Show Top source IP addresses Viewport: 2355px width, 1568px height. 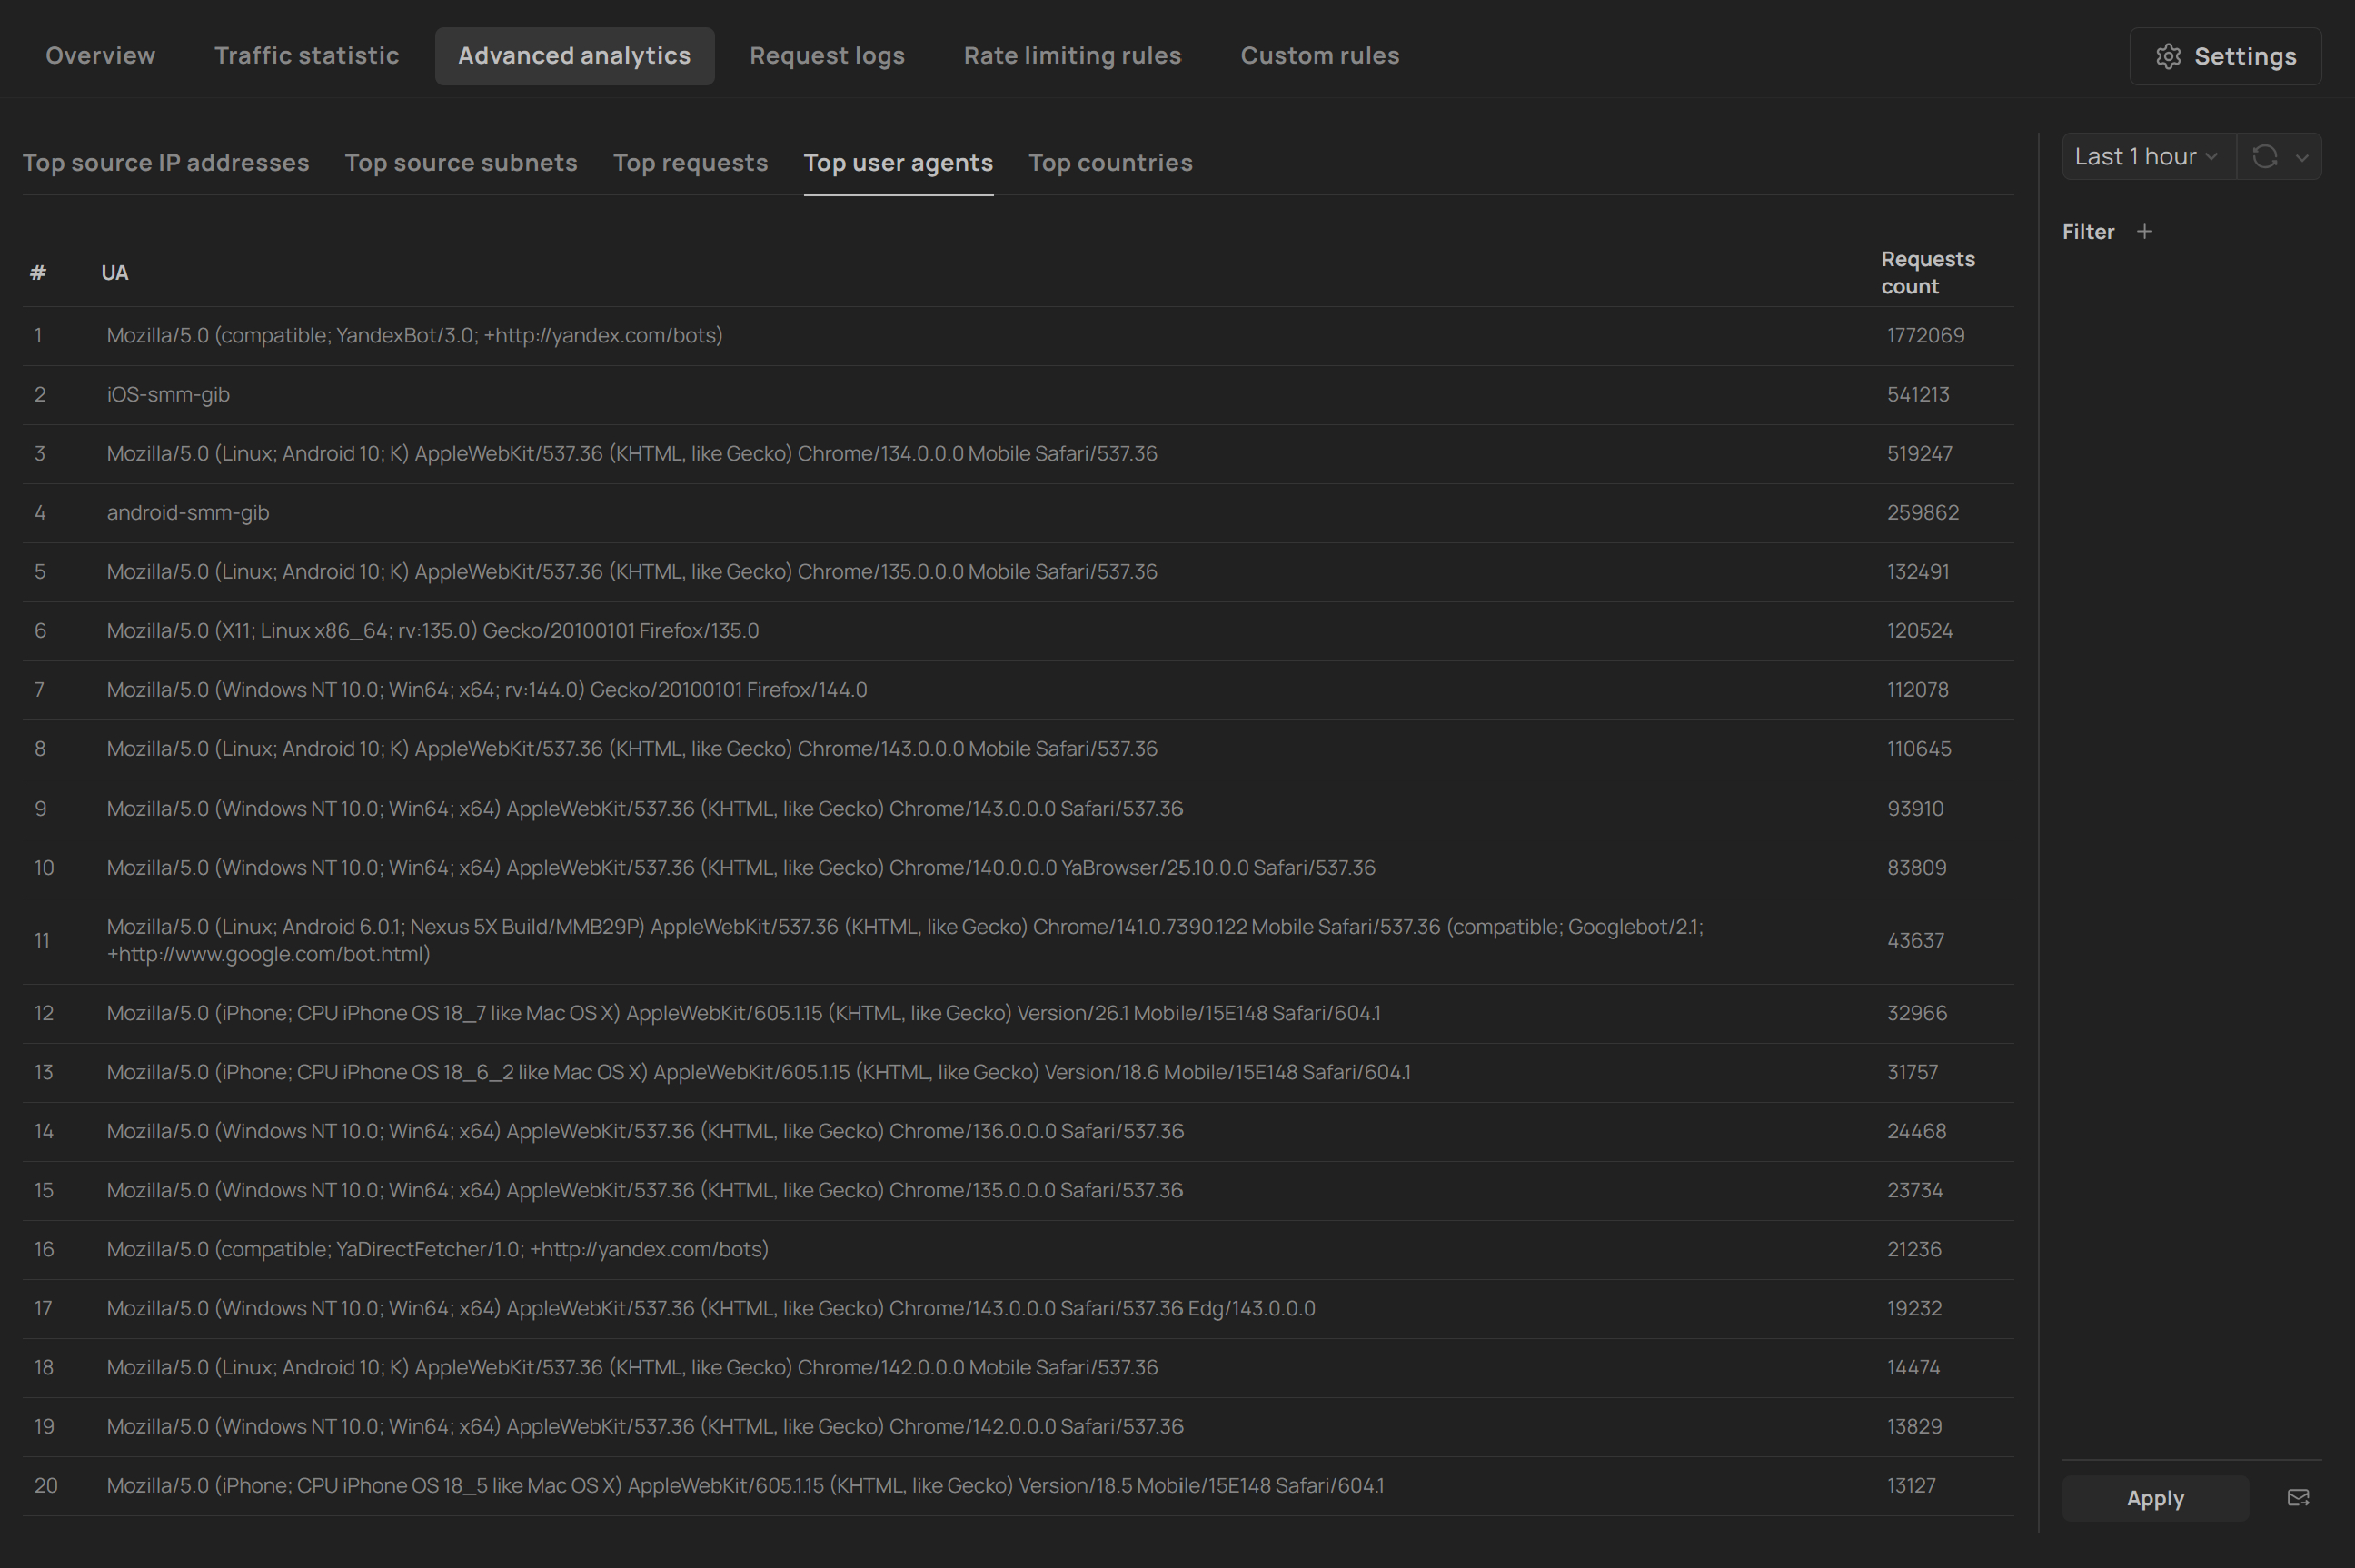(166, 163)
